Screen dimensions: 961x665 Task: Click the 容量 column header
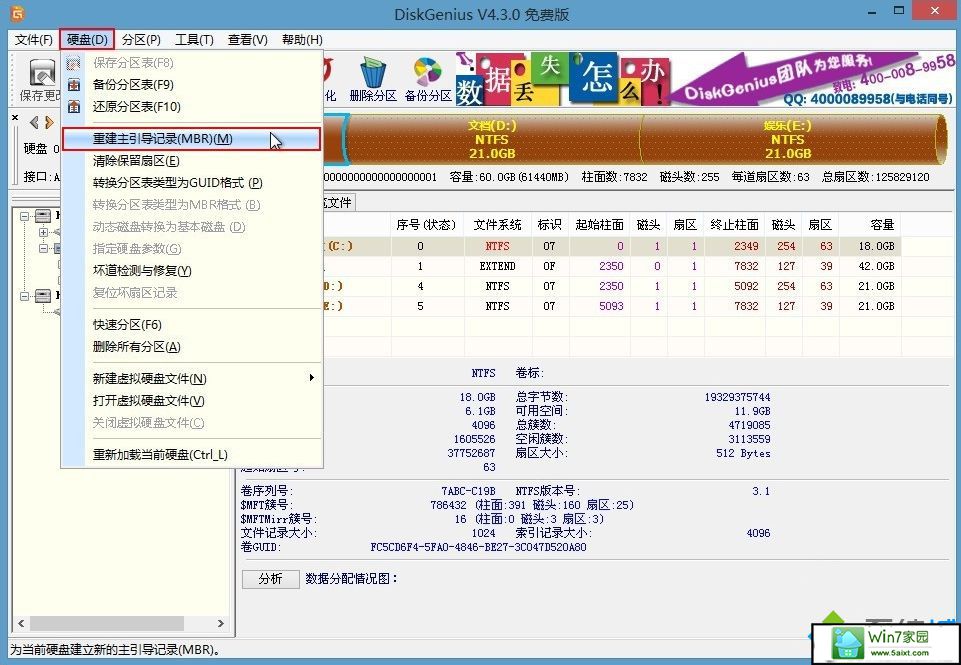(870, 225)
